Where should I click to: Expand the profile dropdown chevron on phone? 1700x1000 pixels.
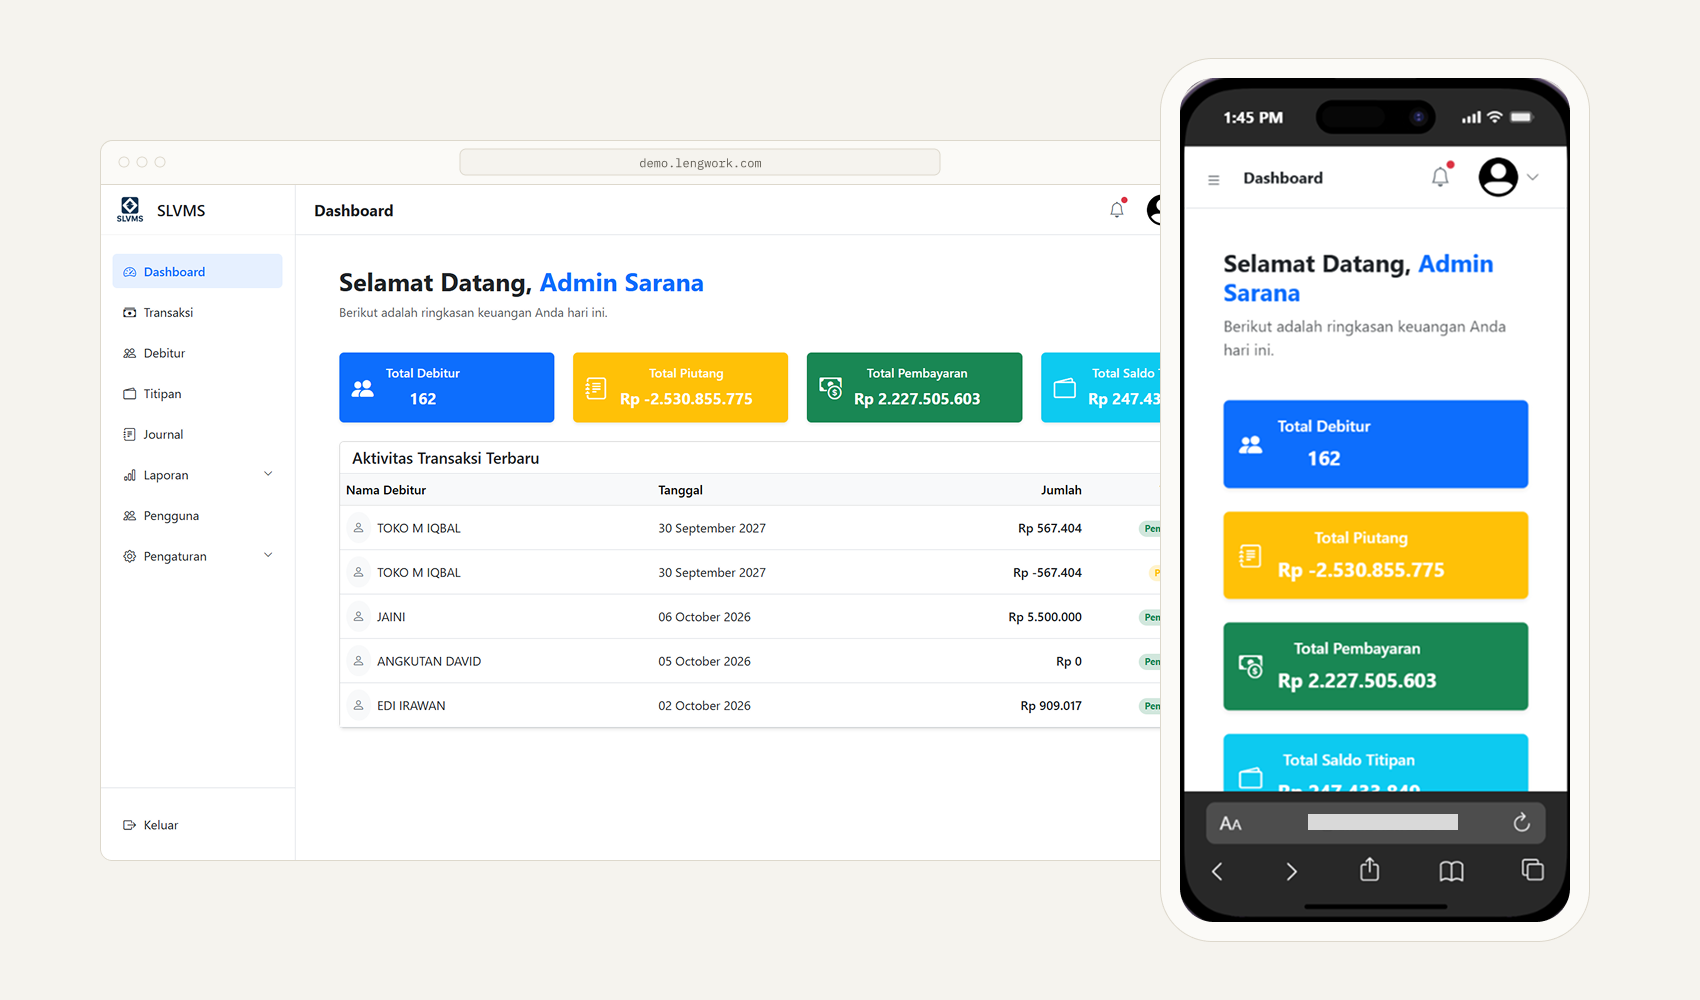(1533, 177)
